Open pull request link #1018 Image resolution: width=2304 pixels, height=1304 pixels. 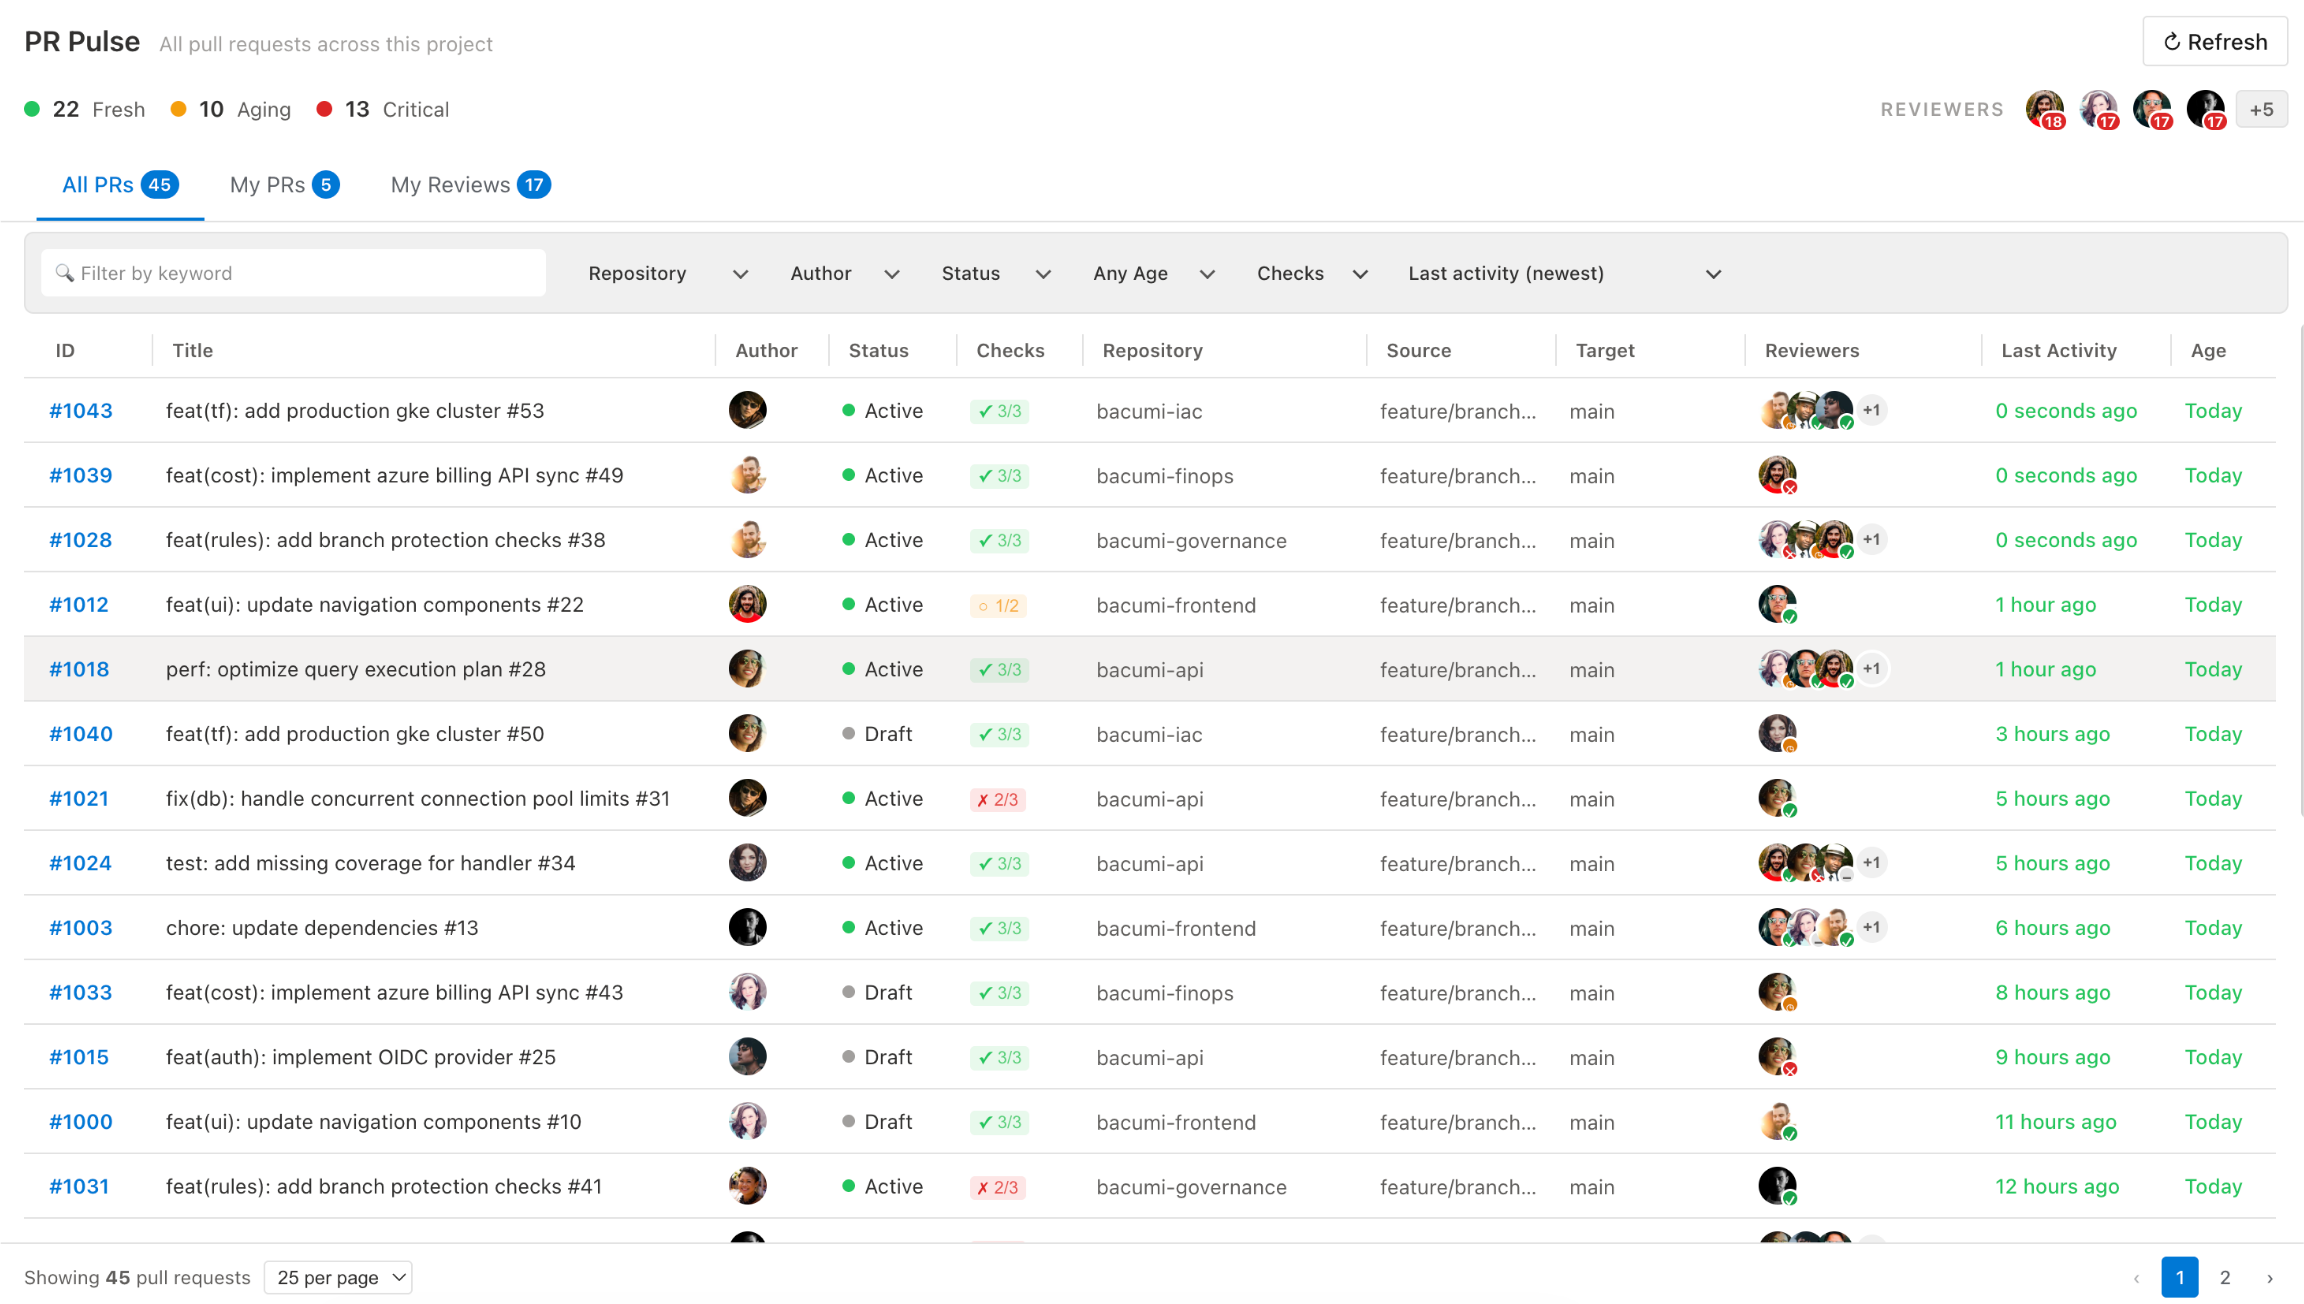coord(79,669)
